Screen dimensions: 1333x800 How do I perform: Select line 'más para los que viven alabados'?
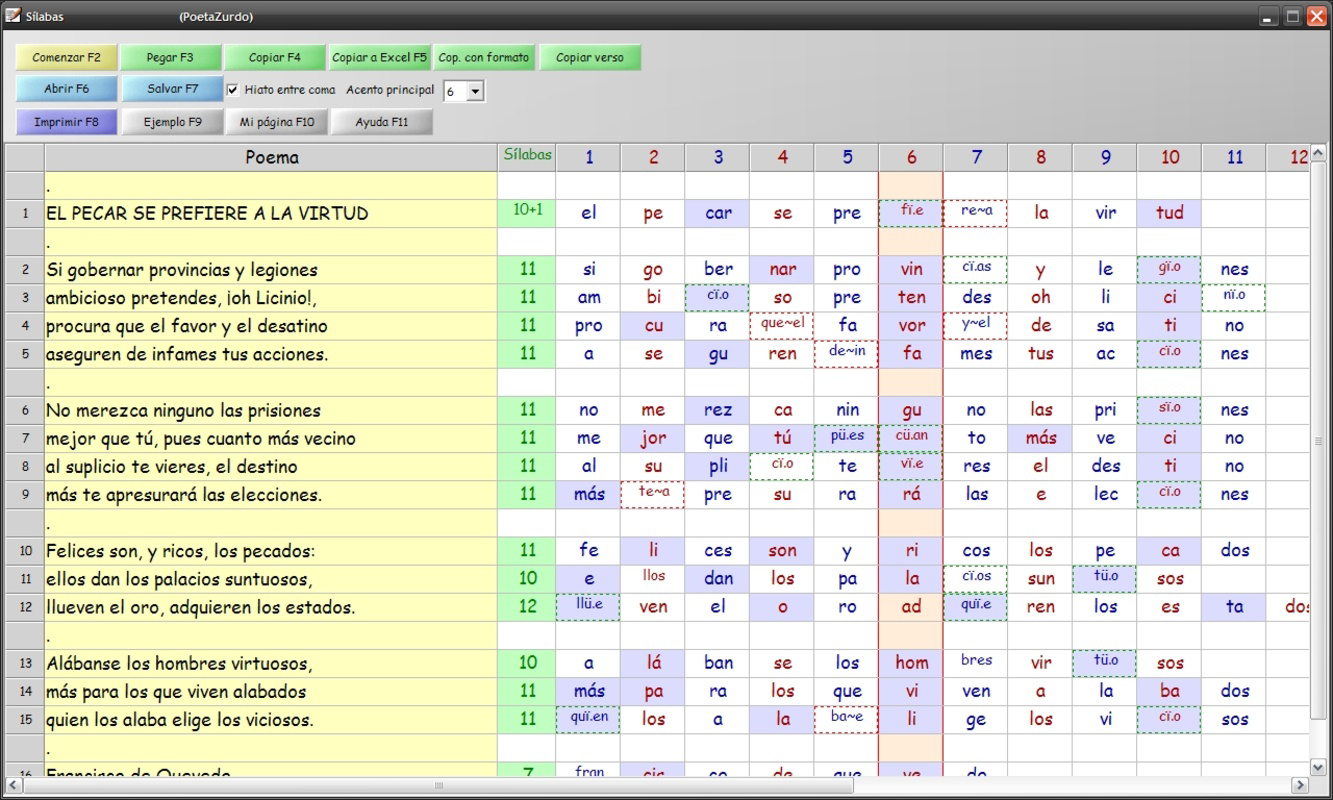pos(271,691)
